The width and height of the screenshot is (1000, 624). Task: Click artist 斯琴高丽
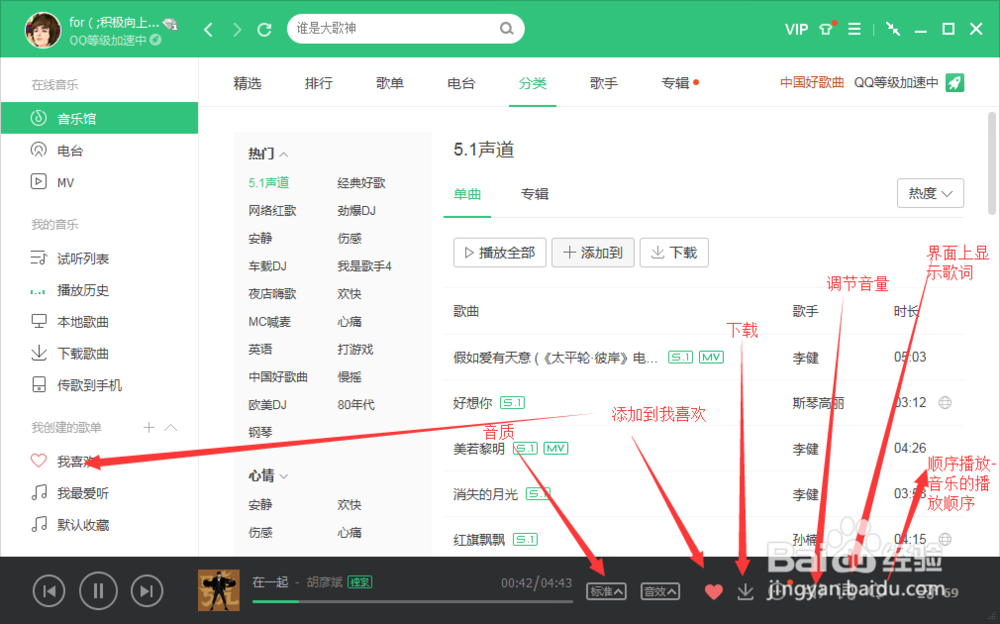818,403
